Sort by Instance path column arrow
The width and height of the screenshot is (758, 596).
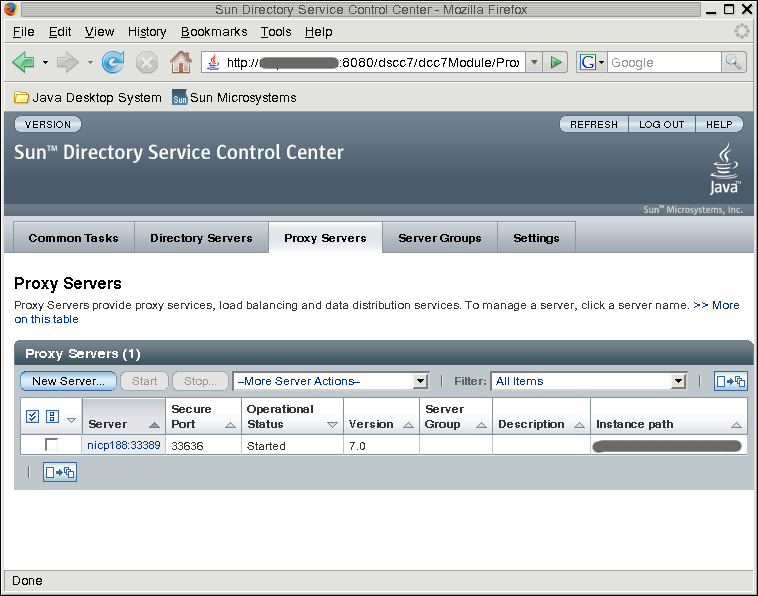coord(736,425)
